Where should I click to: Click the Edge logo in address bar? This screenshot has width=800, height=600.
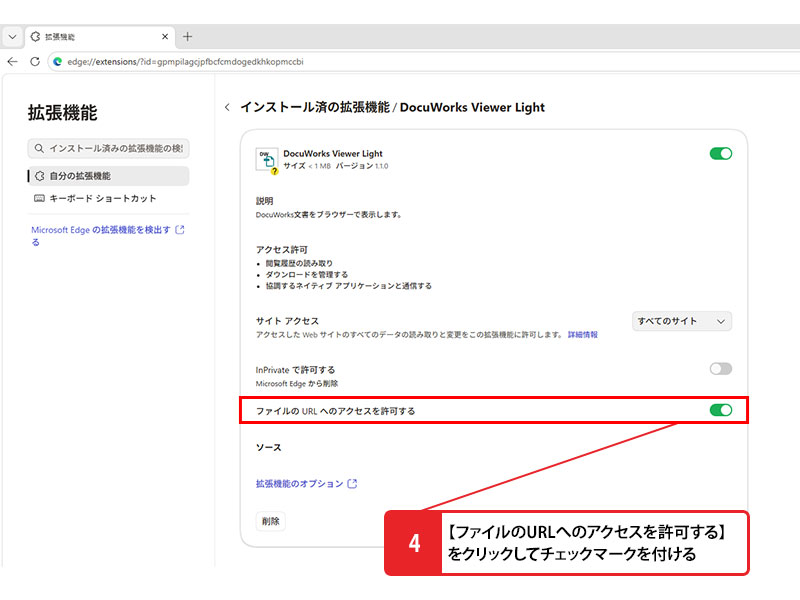click(58, 62)
